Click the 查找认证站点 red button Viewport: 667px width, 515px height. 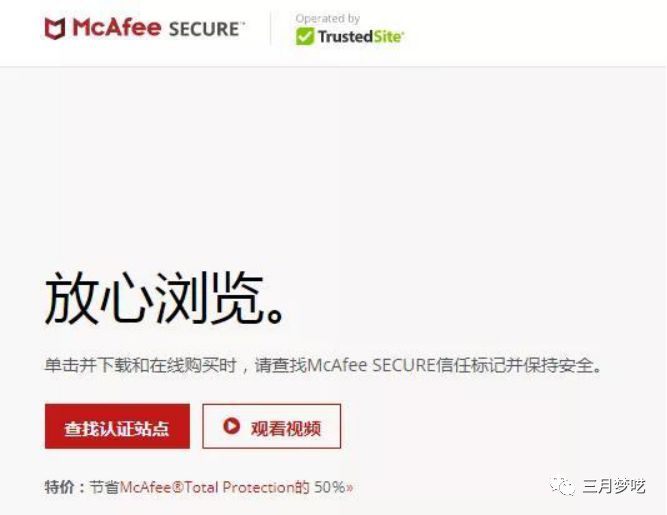pyautogui.click(x=117, y=426)
